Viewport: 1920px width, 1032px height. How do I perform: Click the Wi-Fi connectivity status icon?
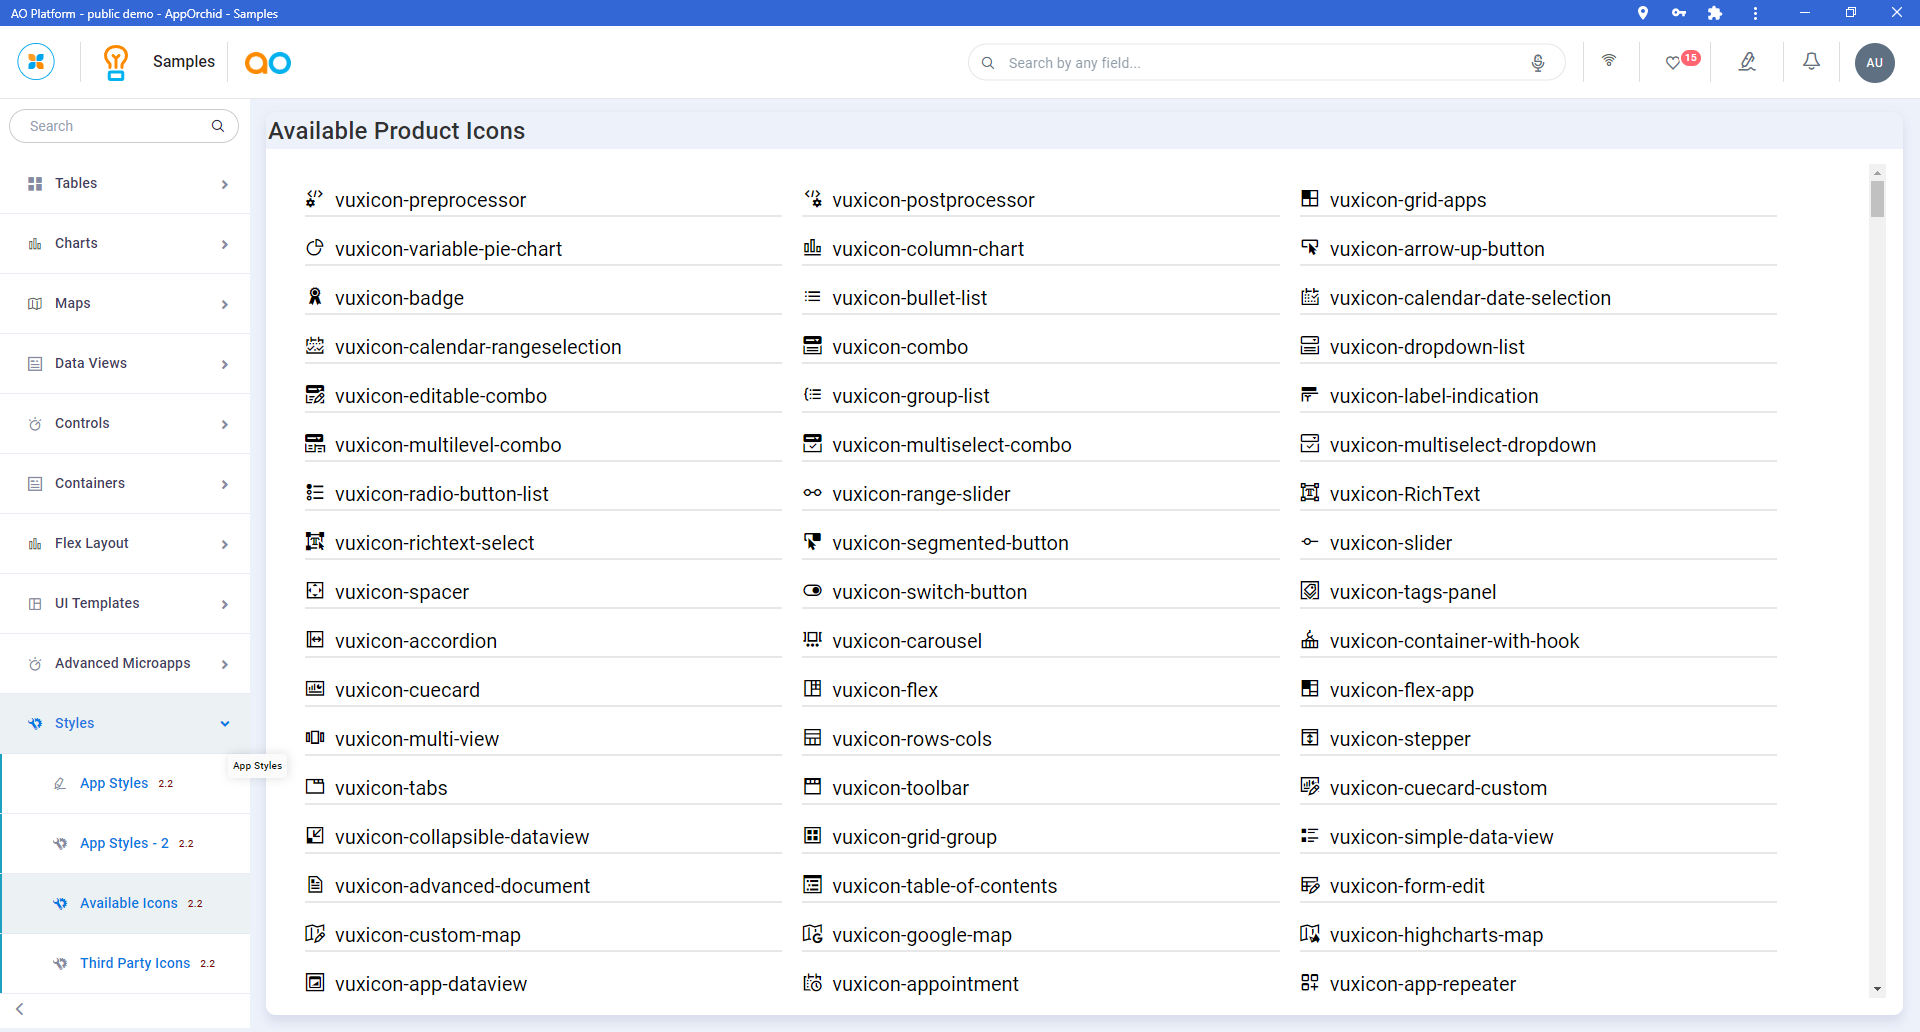[1609, 61]
